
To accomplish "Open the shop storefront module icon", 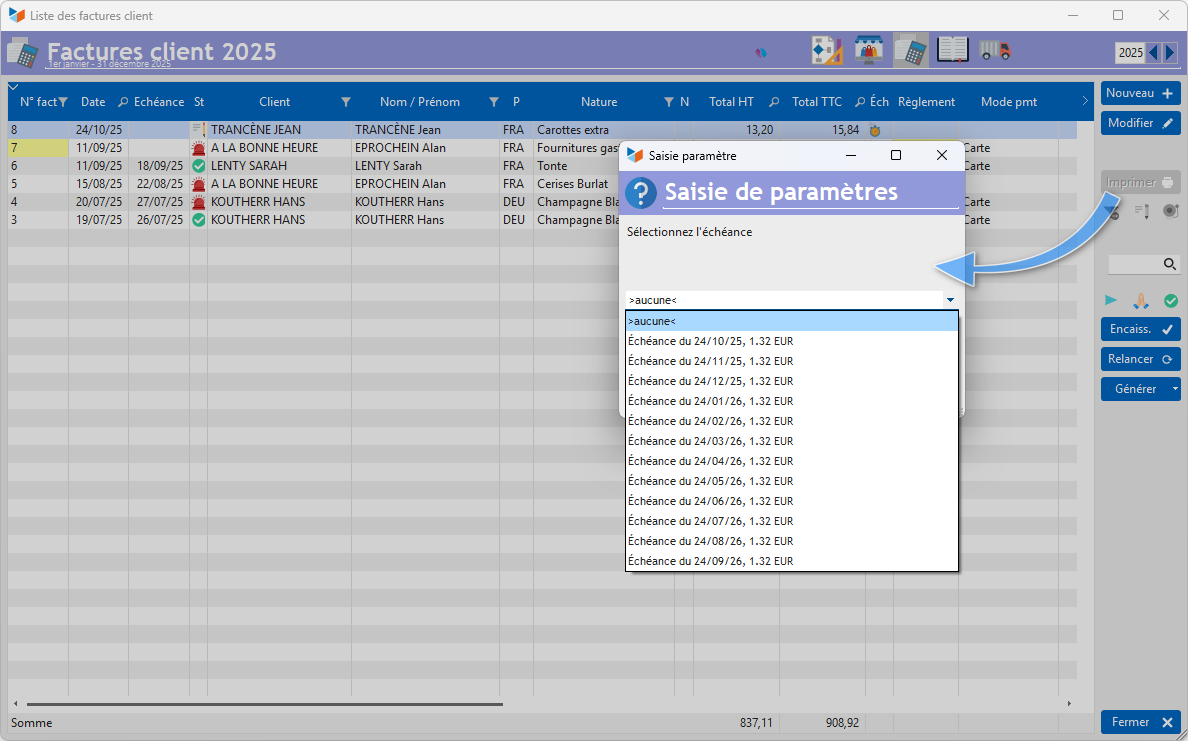I will tap(868, 51).
